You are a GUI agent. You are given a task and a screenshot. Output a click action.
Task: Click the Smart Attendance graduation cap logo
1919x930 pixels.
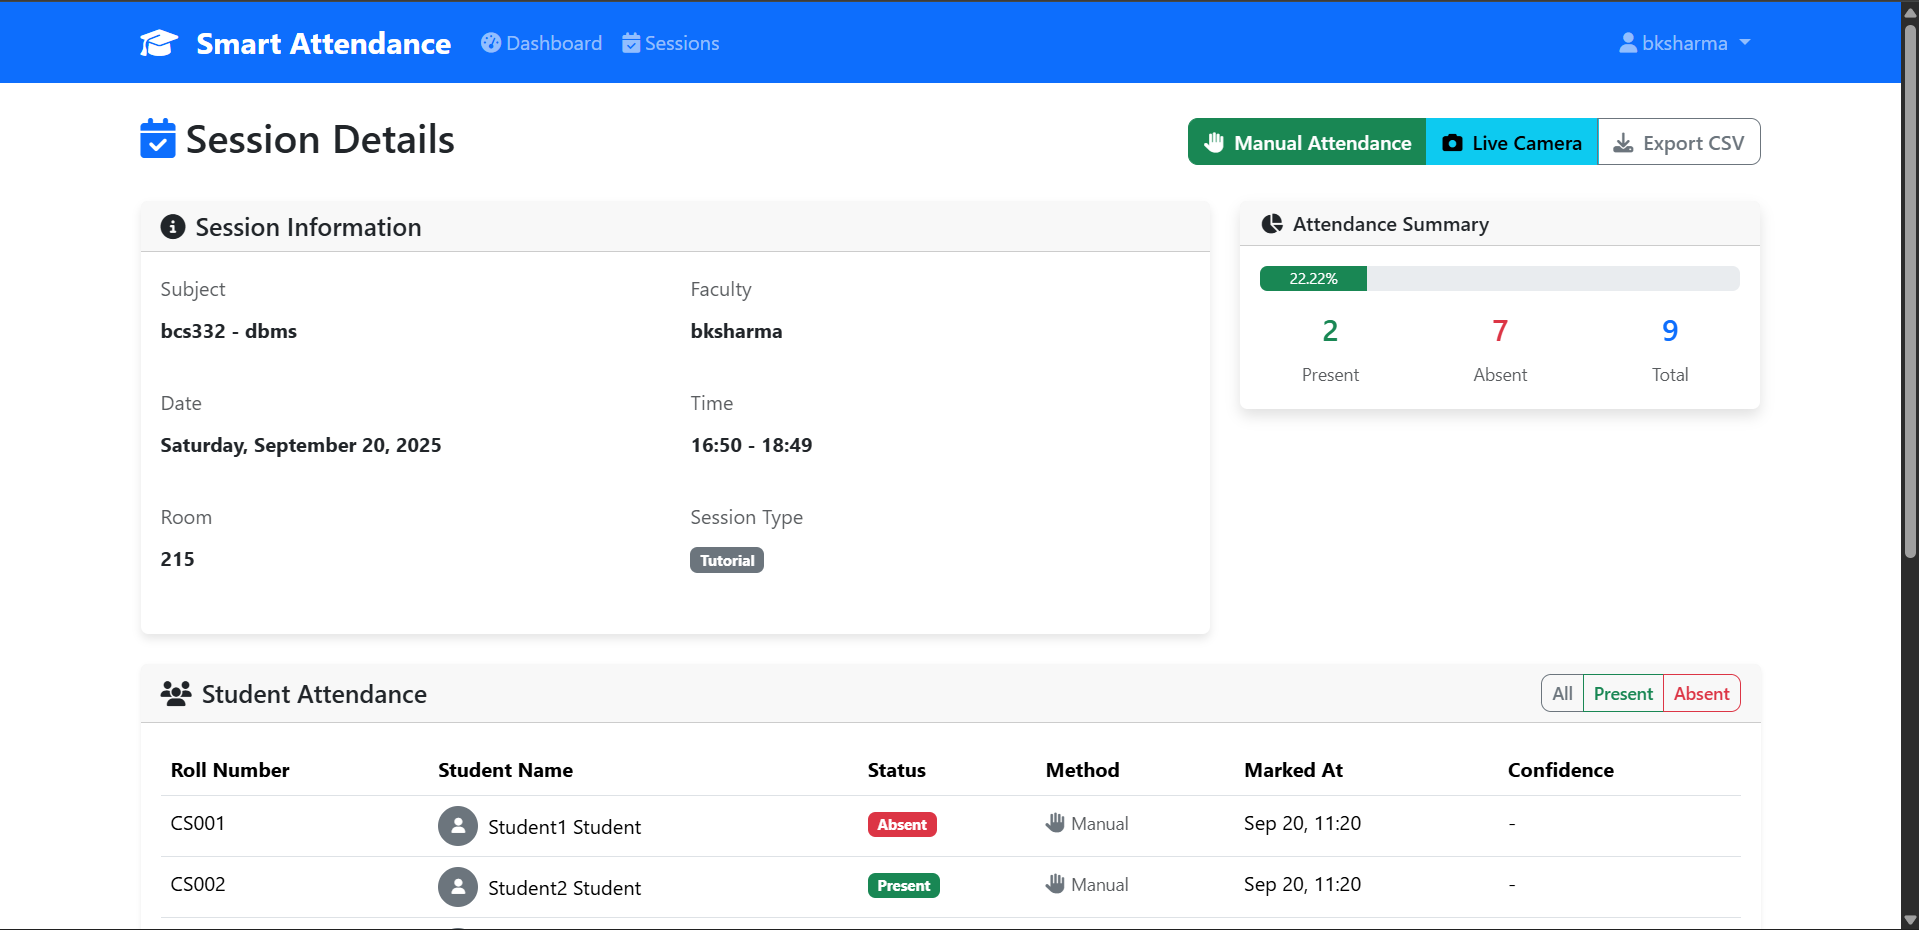(158, 42)
